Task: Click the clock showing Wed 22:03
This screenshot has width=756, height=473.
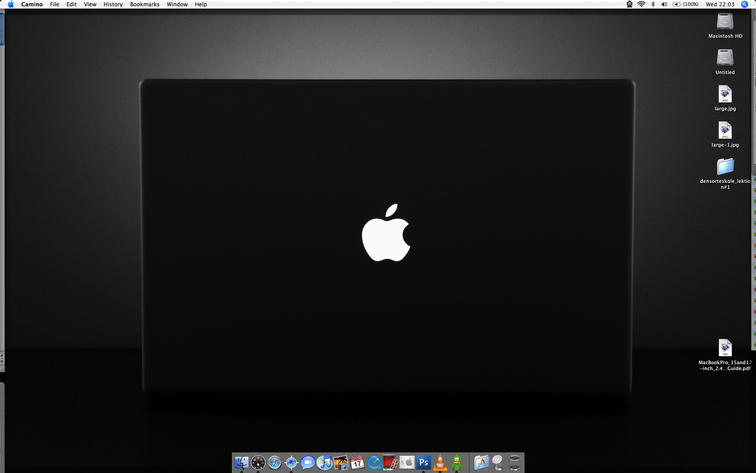Action: [720, 4]
